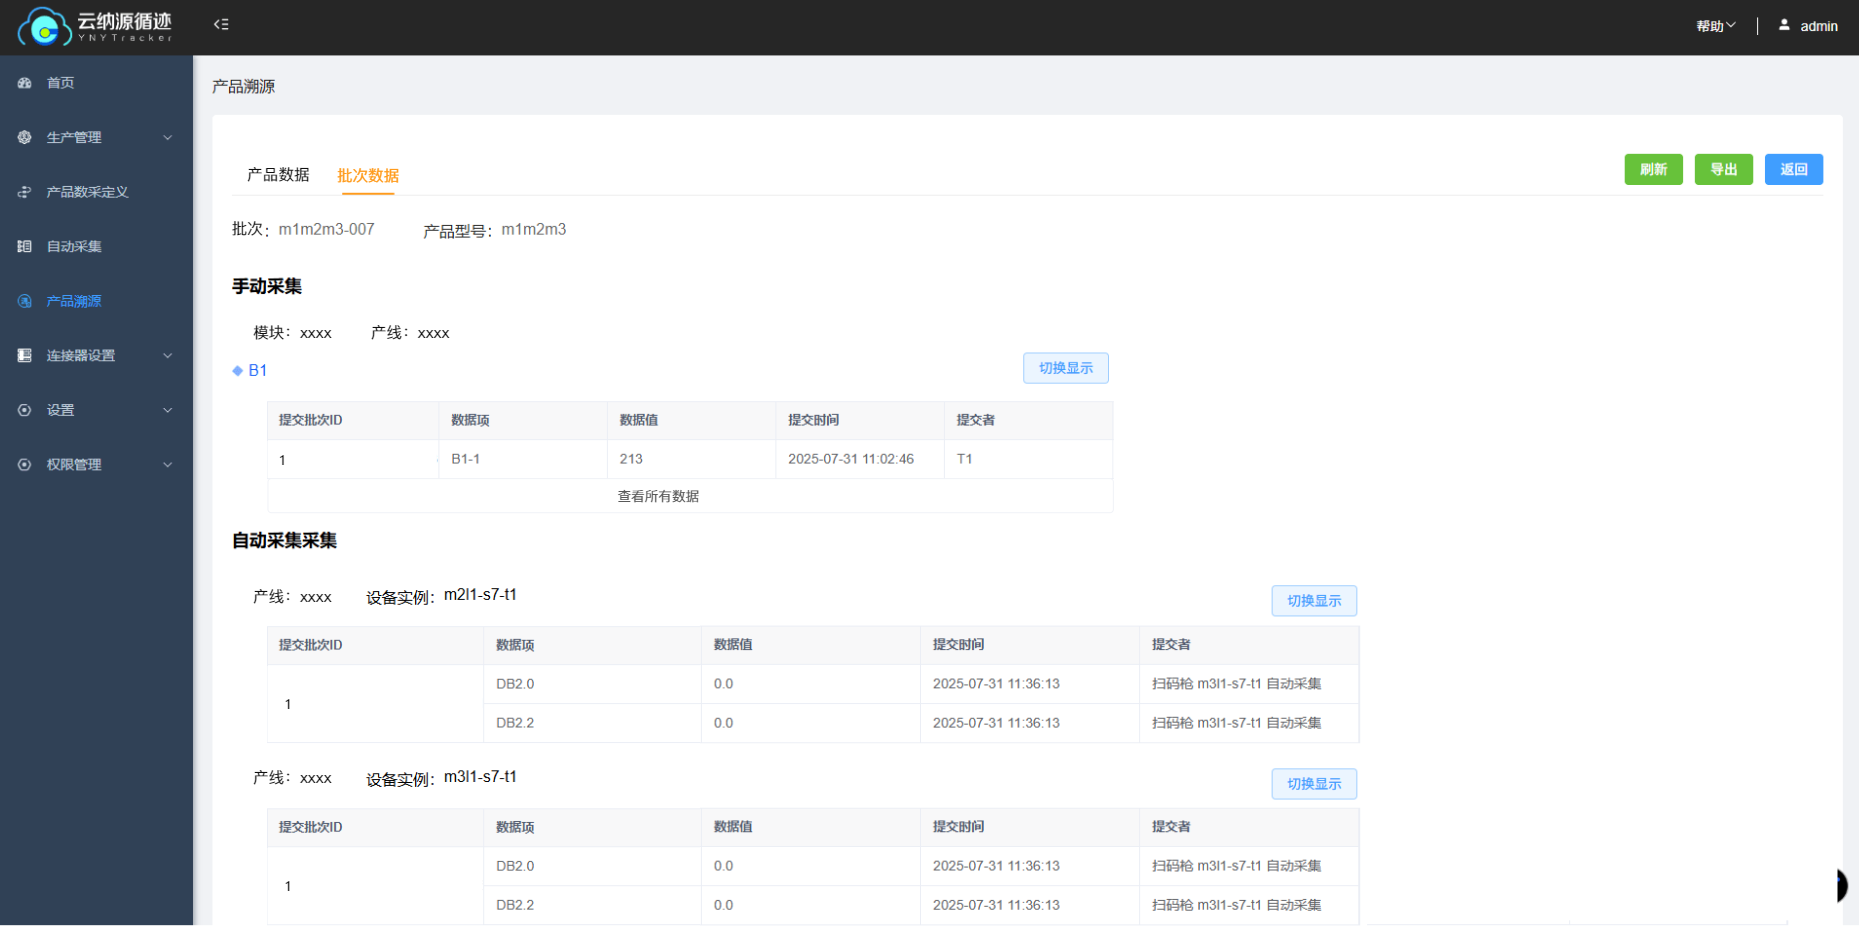Click the admin user avatar icon
This screenshot has height=948, width=1859.
[x=1784, y=25]
